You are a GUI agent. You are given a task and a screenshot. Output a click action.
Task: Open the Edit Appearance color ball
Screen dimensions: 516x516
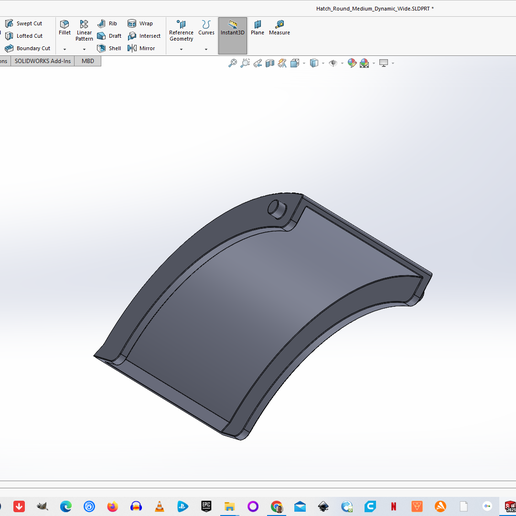tap(352, 63)
